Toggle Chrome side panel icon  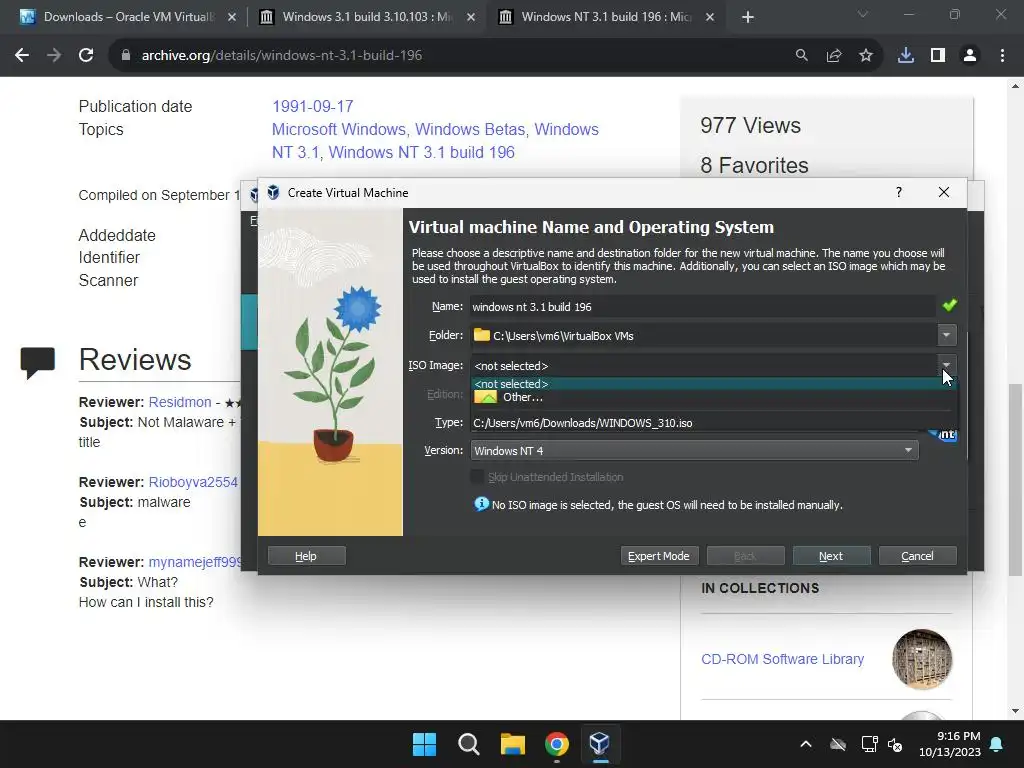point(938,56)
